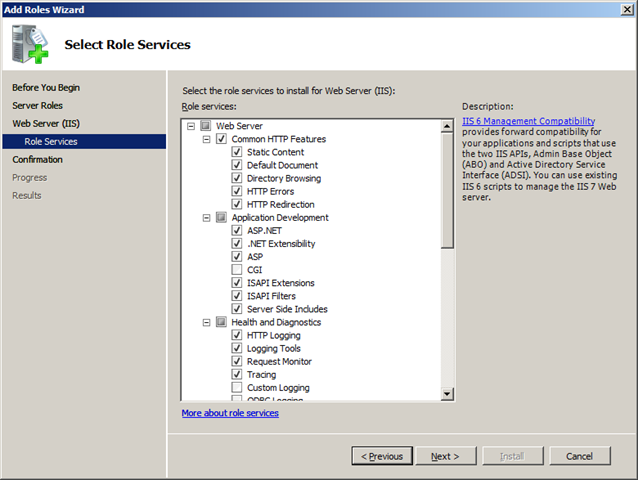638x480 pixels.
Task: Open IIS 6 Management Compatibility link
Action: click(528, 121)
